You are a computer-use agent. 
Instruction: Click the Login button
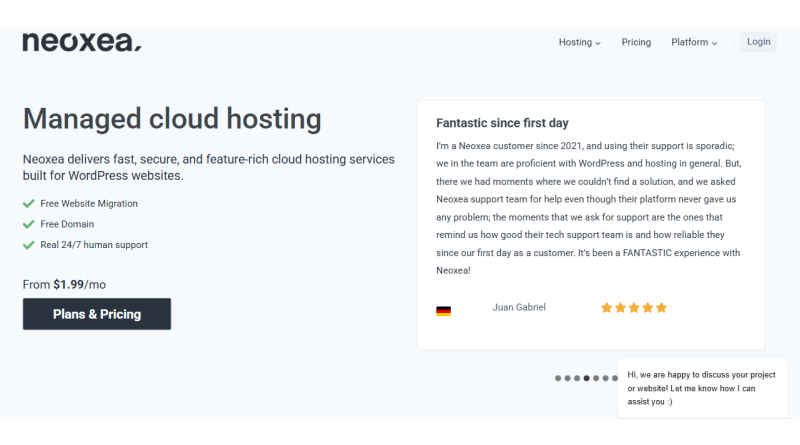tap(758, 42)
